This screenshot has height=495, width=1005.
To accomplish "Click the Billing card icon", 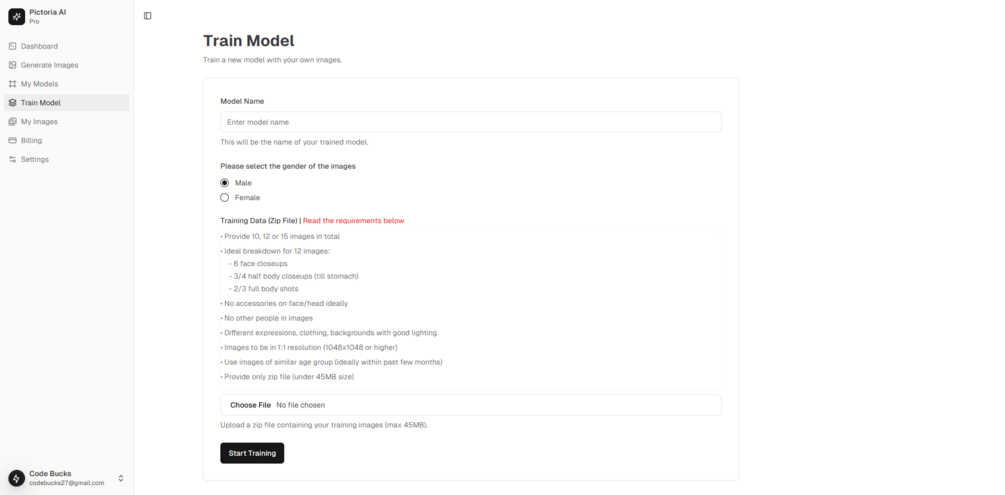I will (x=12, y=141).
